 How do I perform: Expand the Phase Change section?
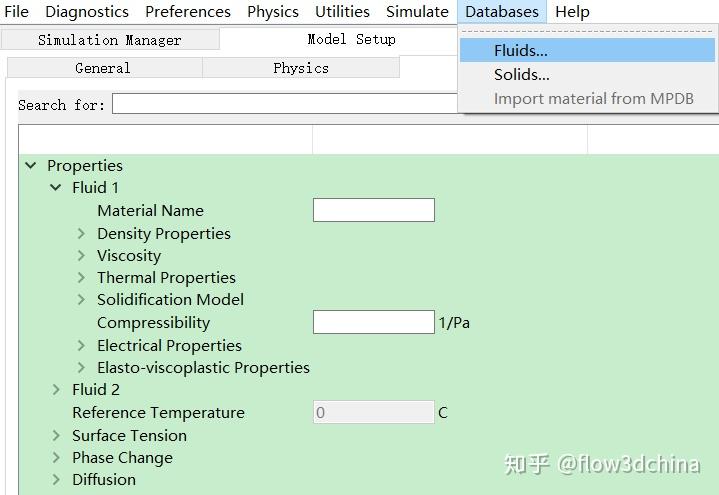(57, 458)
